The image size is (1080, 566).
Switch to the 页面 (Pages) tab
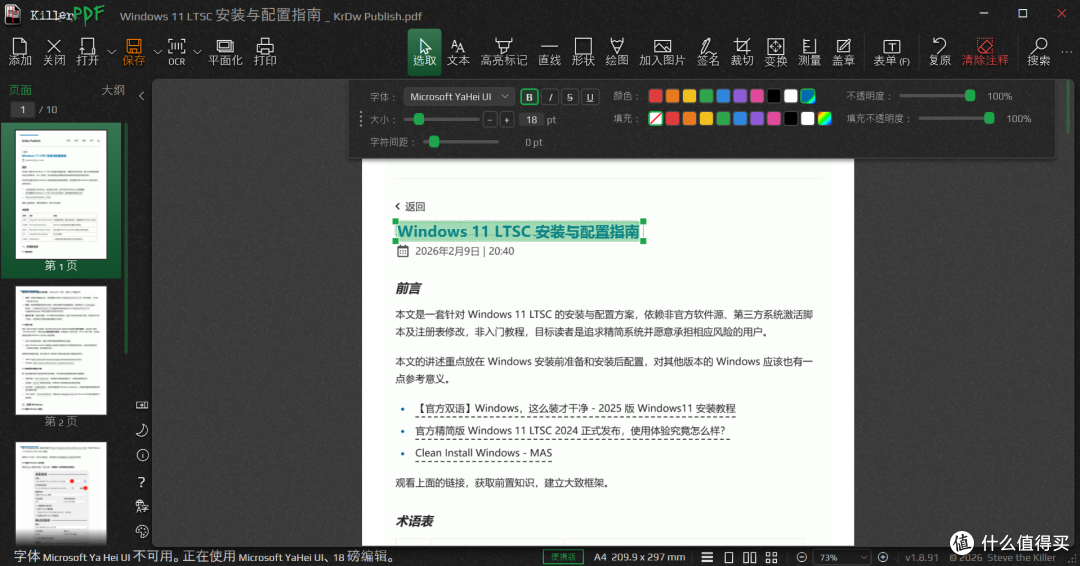[20, 90]
